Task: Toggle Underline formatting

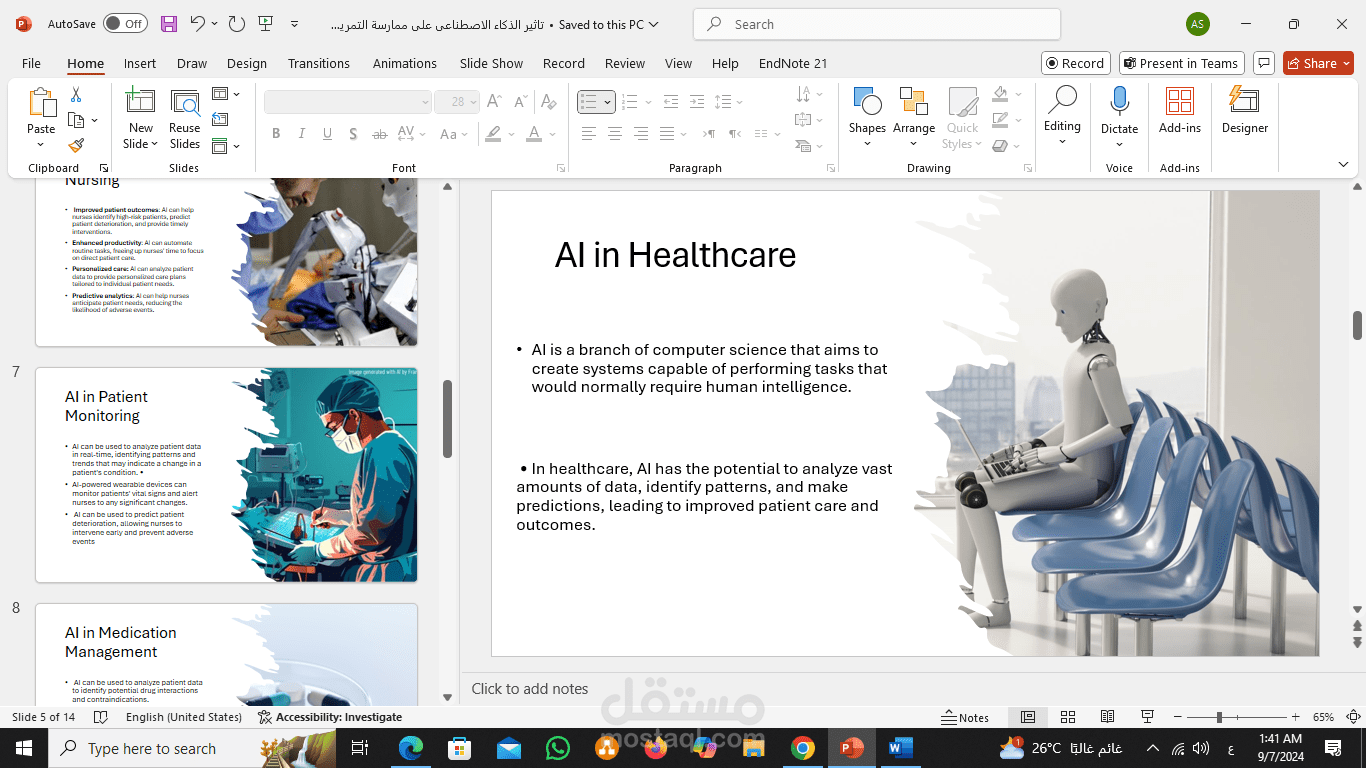Action: coord(327,133)
